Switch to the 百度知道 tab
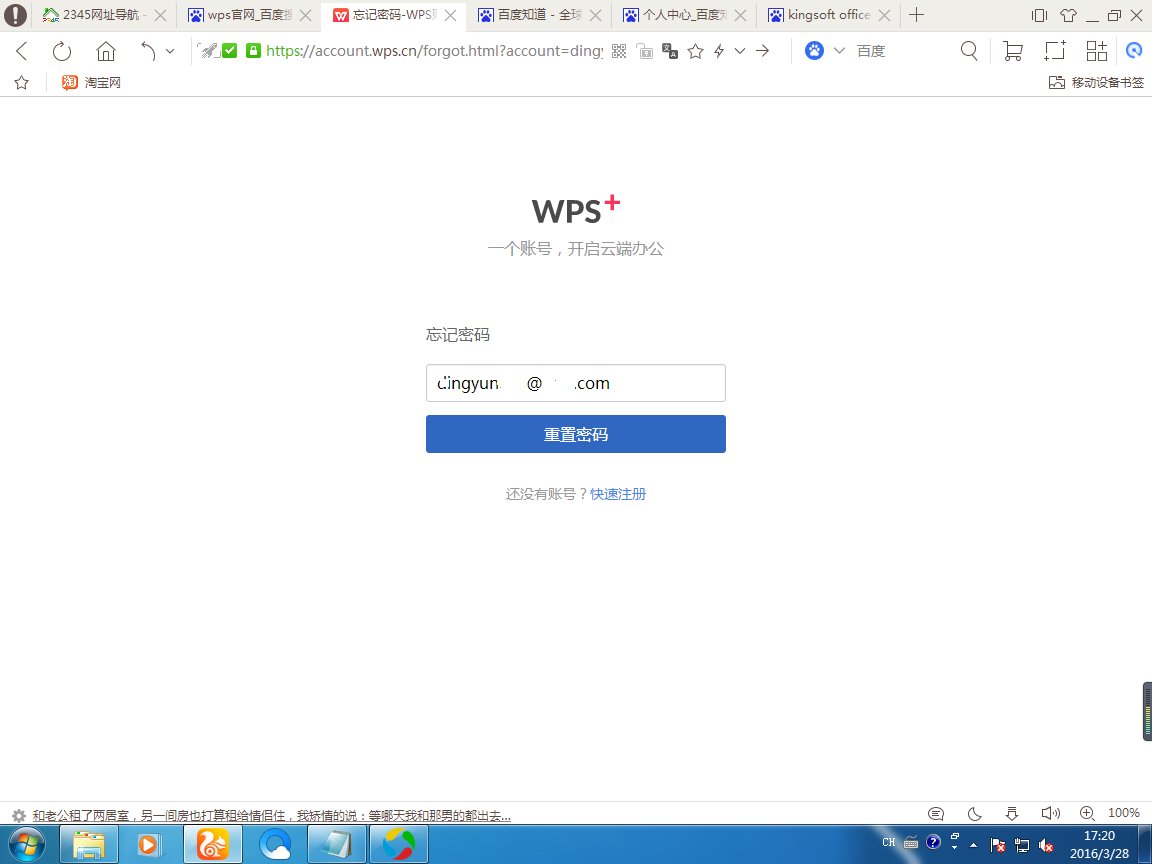The height and width of the screenshot is (864, 1152). point(533,15)
